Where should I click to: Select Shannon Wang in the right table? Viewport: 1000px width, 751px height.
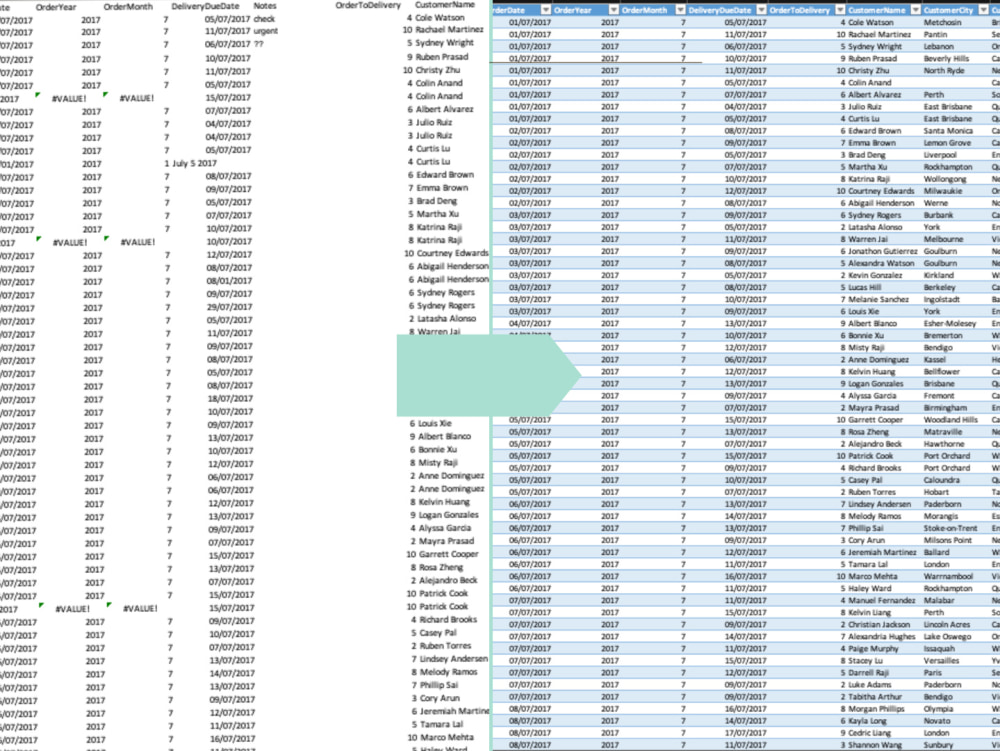point(875,745)
